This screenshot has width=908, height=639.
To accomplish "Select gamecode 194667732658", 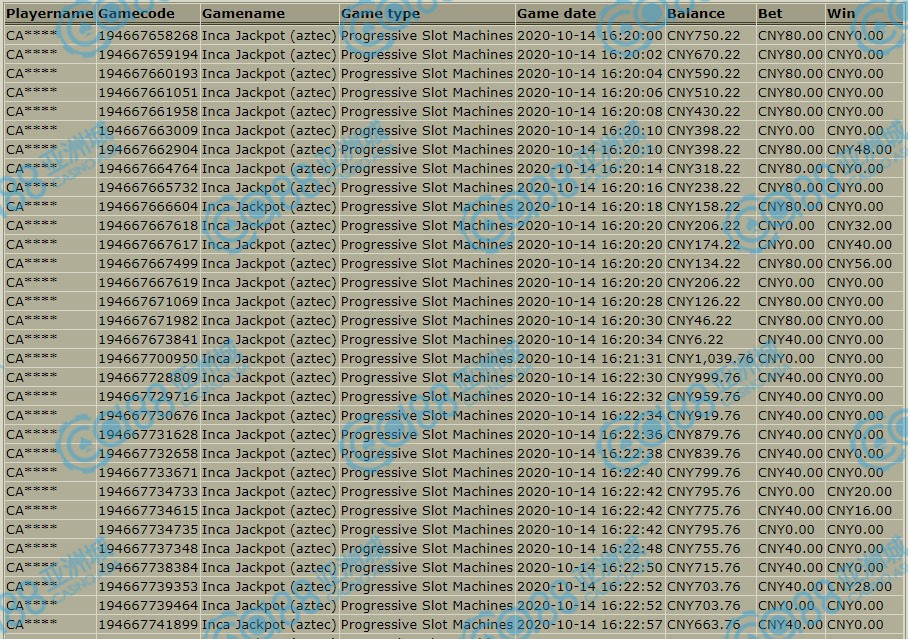I will (x=148, y=454).
